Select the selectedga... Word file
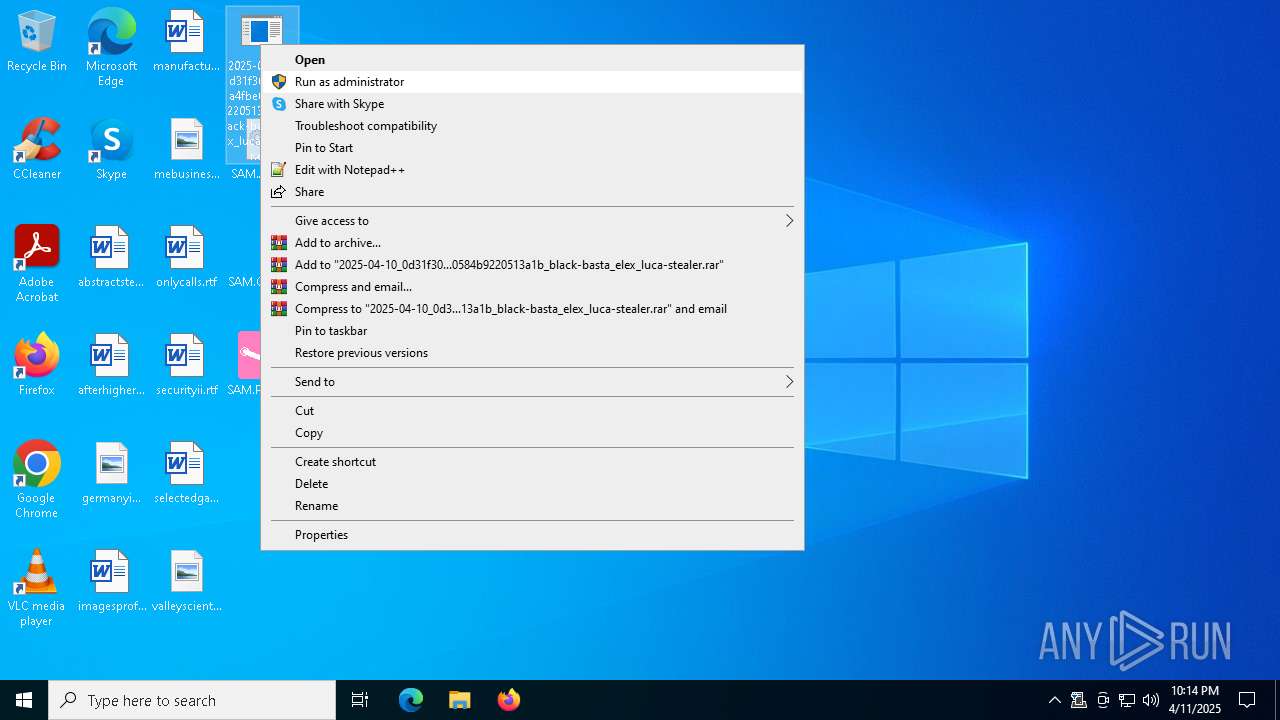Viewport: 1280px width, 720px height. click(186, 473)
